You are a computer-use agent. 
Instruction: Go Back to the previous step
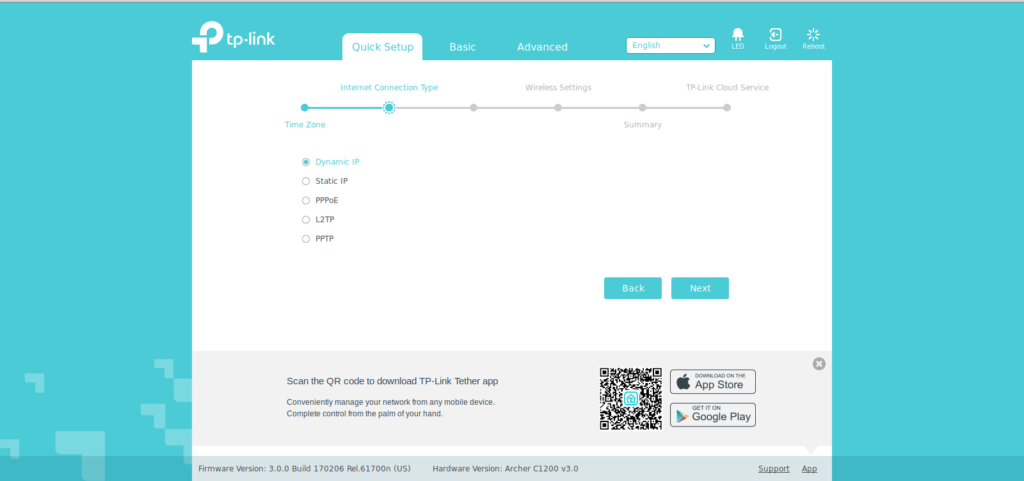coord(632,288)
